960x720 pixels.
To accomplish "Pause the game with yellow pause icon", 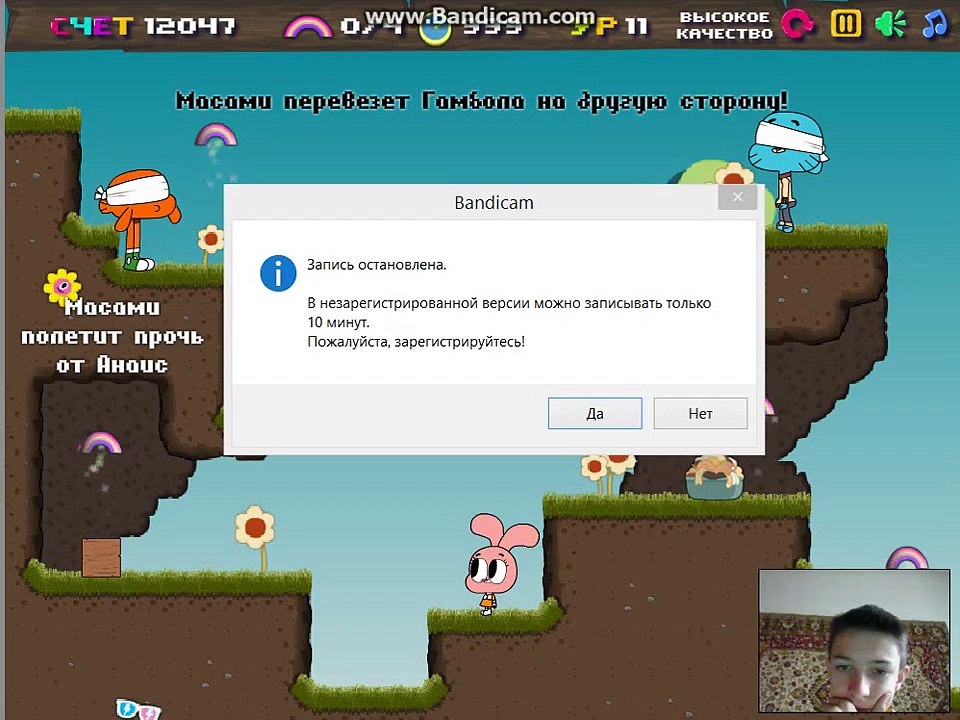I will [x=846, y=24].
